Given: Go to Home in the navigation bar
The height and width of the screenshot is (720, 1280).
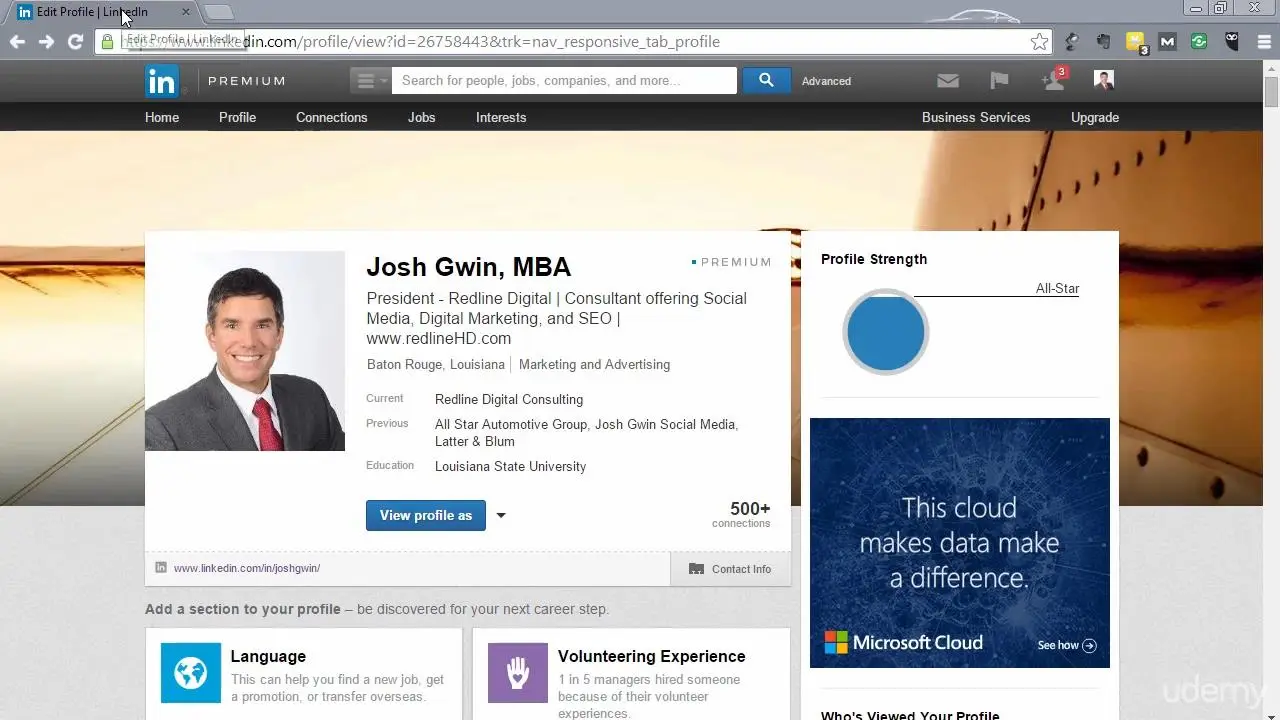Looking at the screenshot, I should click(162, 117).
